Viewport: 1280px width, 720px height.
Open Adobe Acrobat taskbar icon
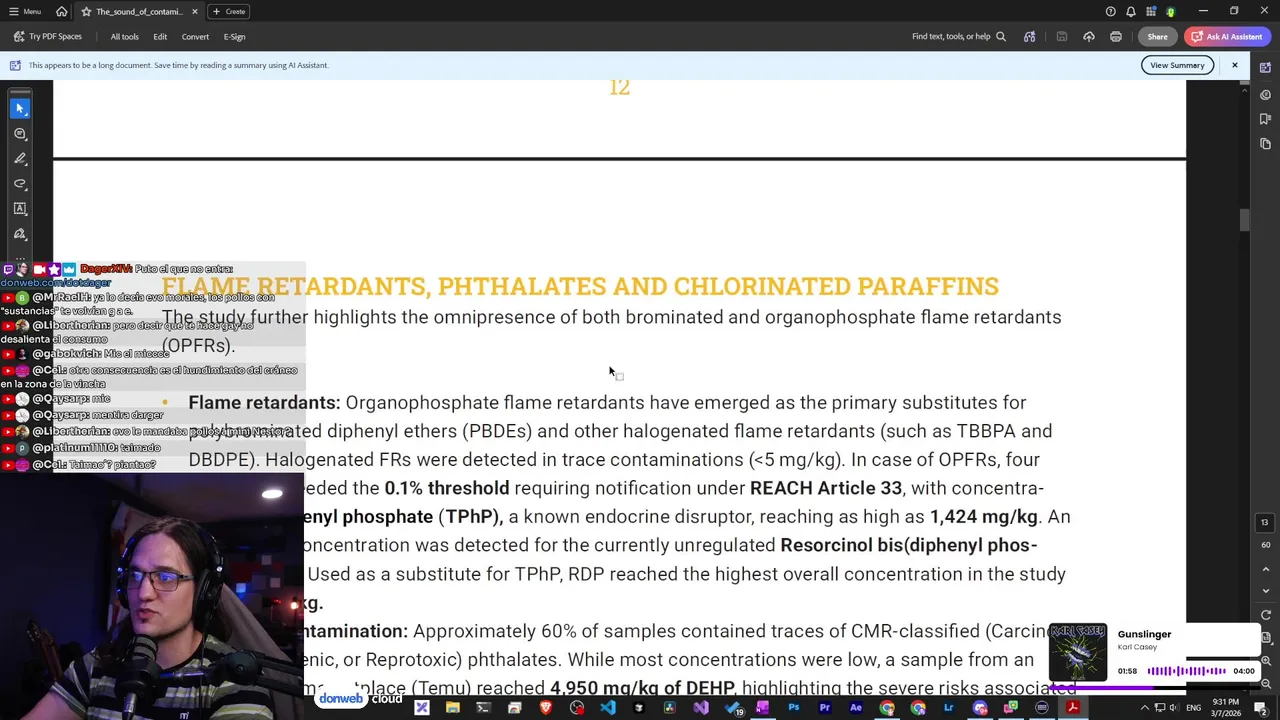coord(1072,708)
